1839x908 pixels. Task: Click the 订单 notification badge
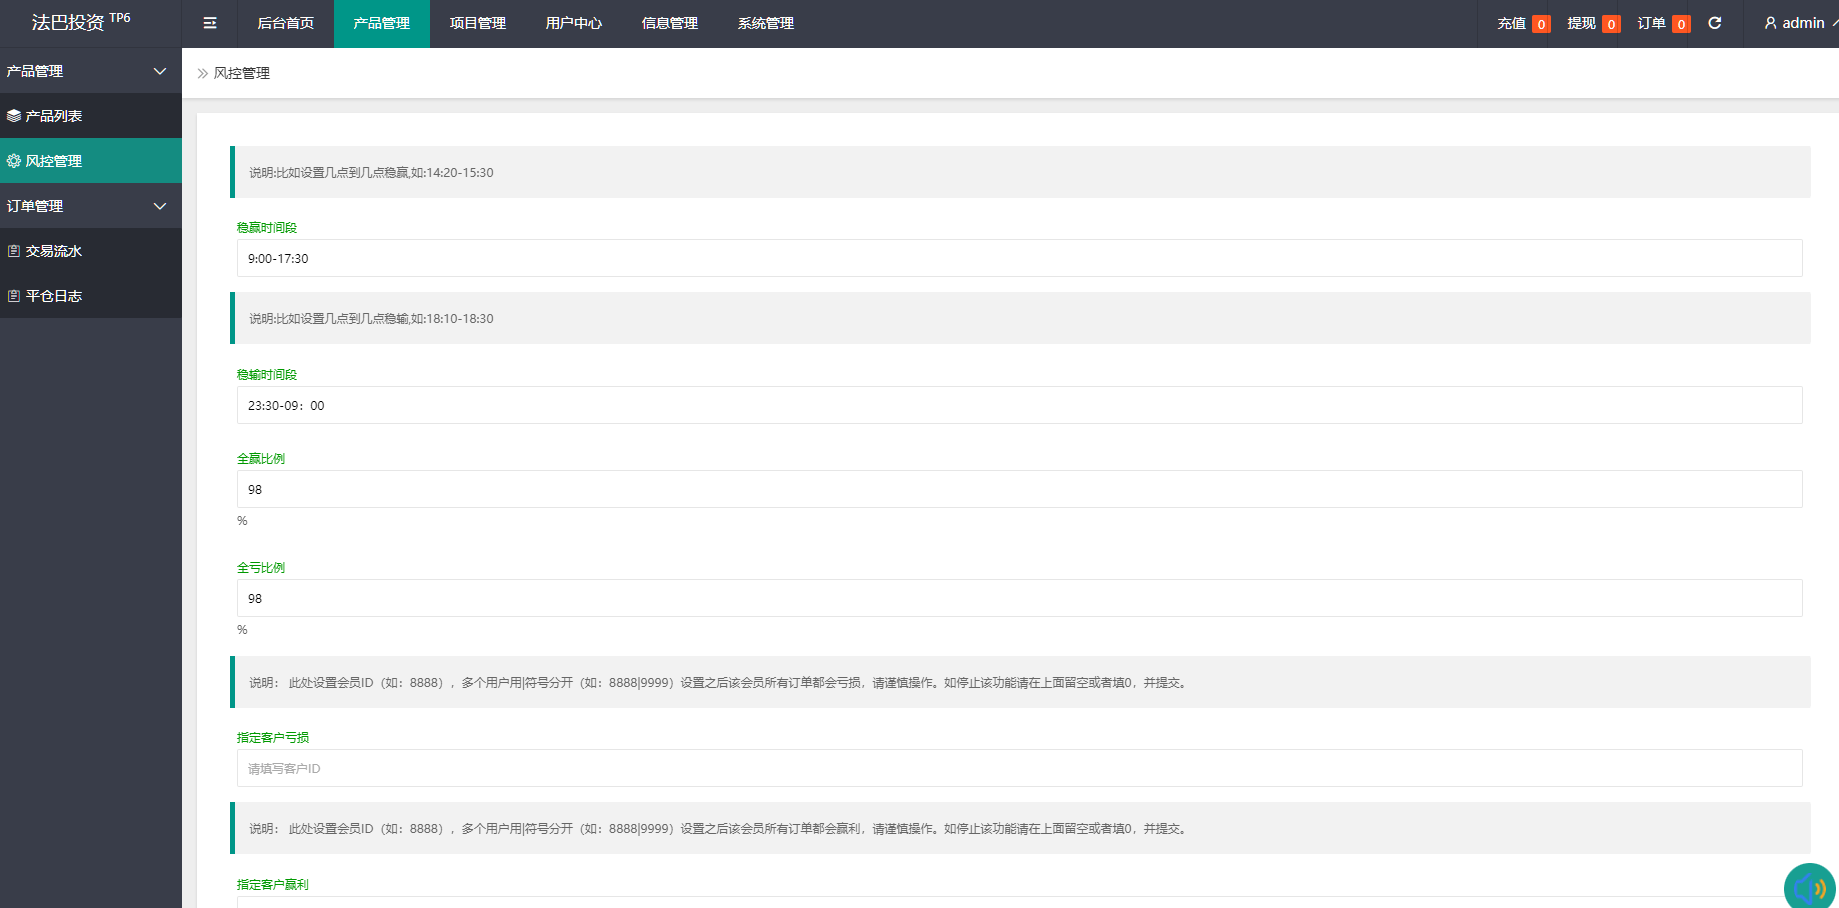(1681, 24)
